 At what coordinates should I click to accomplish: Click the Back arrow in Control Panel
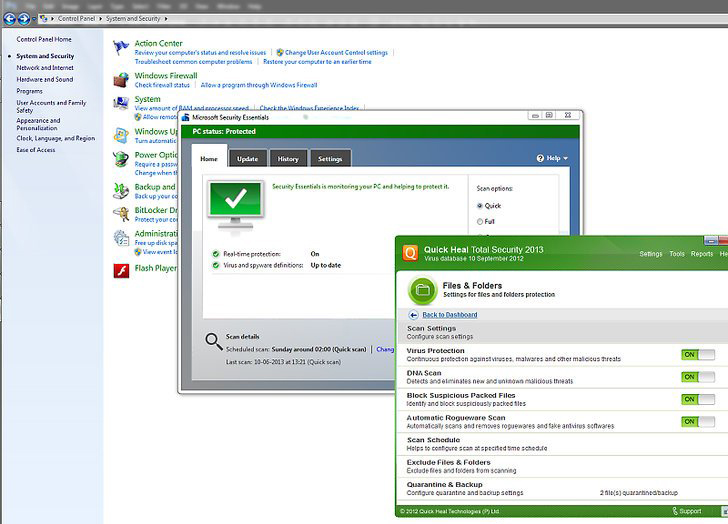9,19
